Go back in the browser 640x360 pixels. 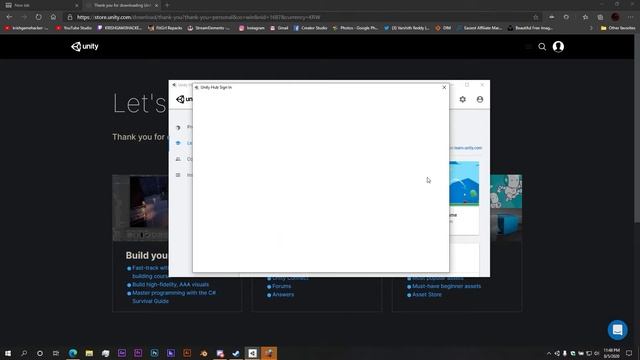[x=9, y=17]
